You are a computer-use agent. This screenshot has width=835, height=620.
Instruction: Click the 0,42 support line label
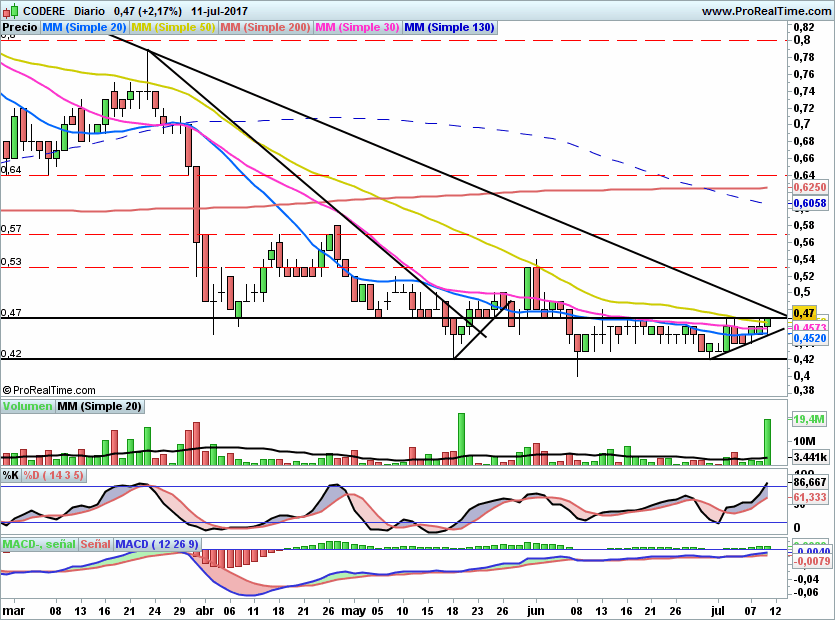11,354
